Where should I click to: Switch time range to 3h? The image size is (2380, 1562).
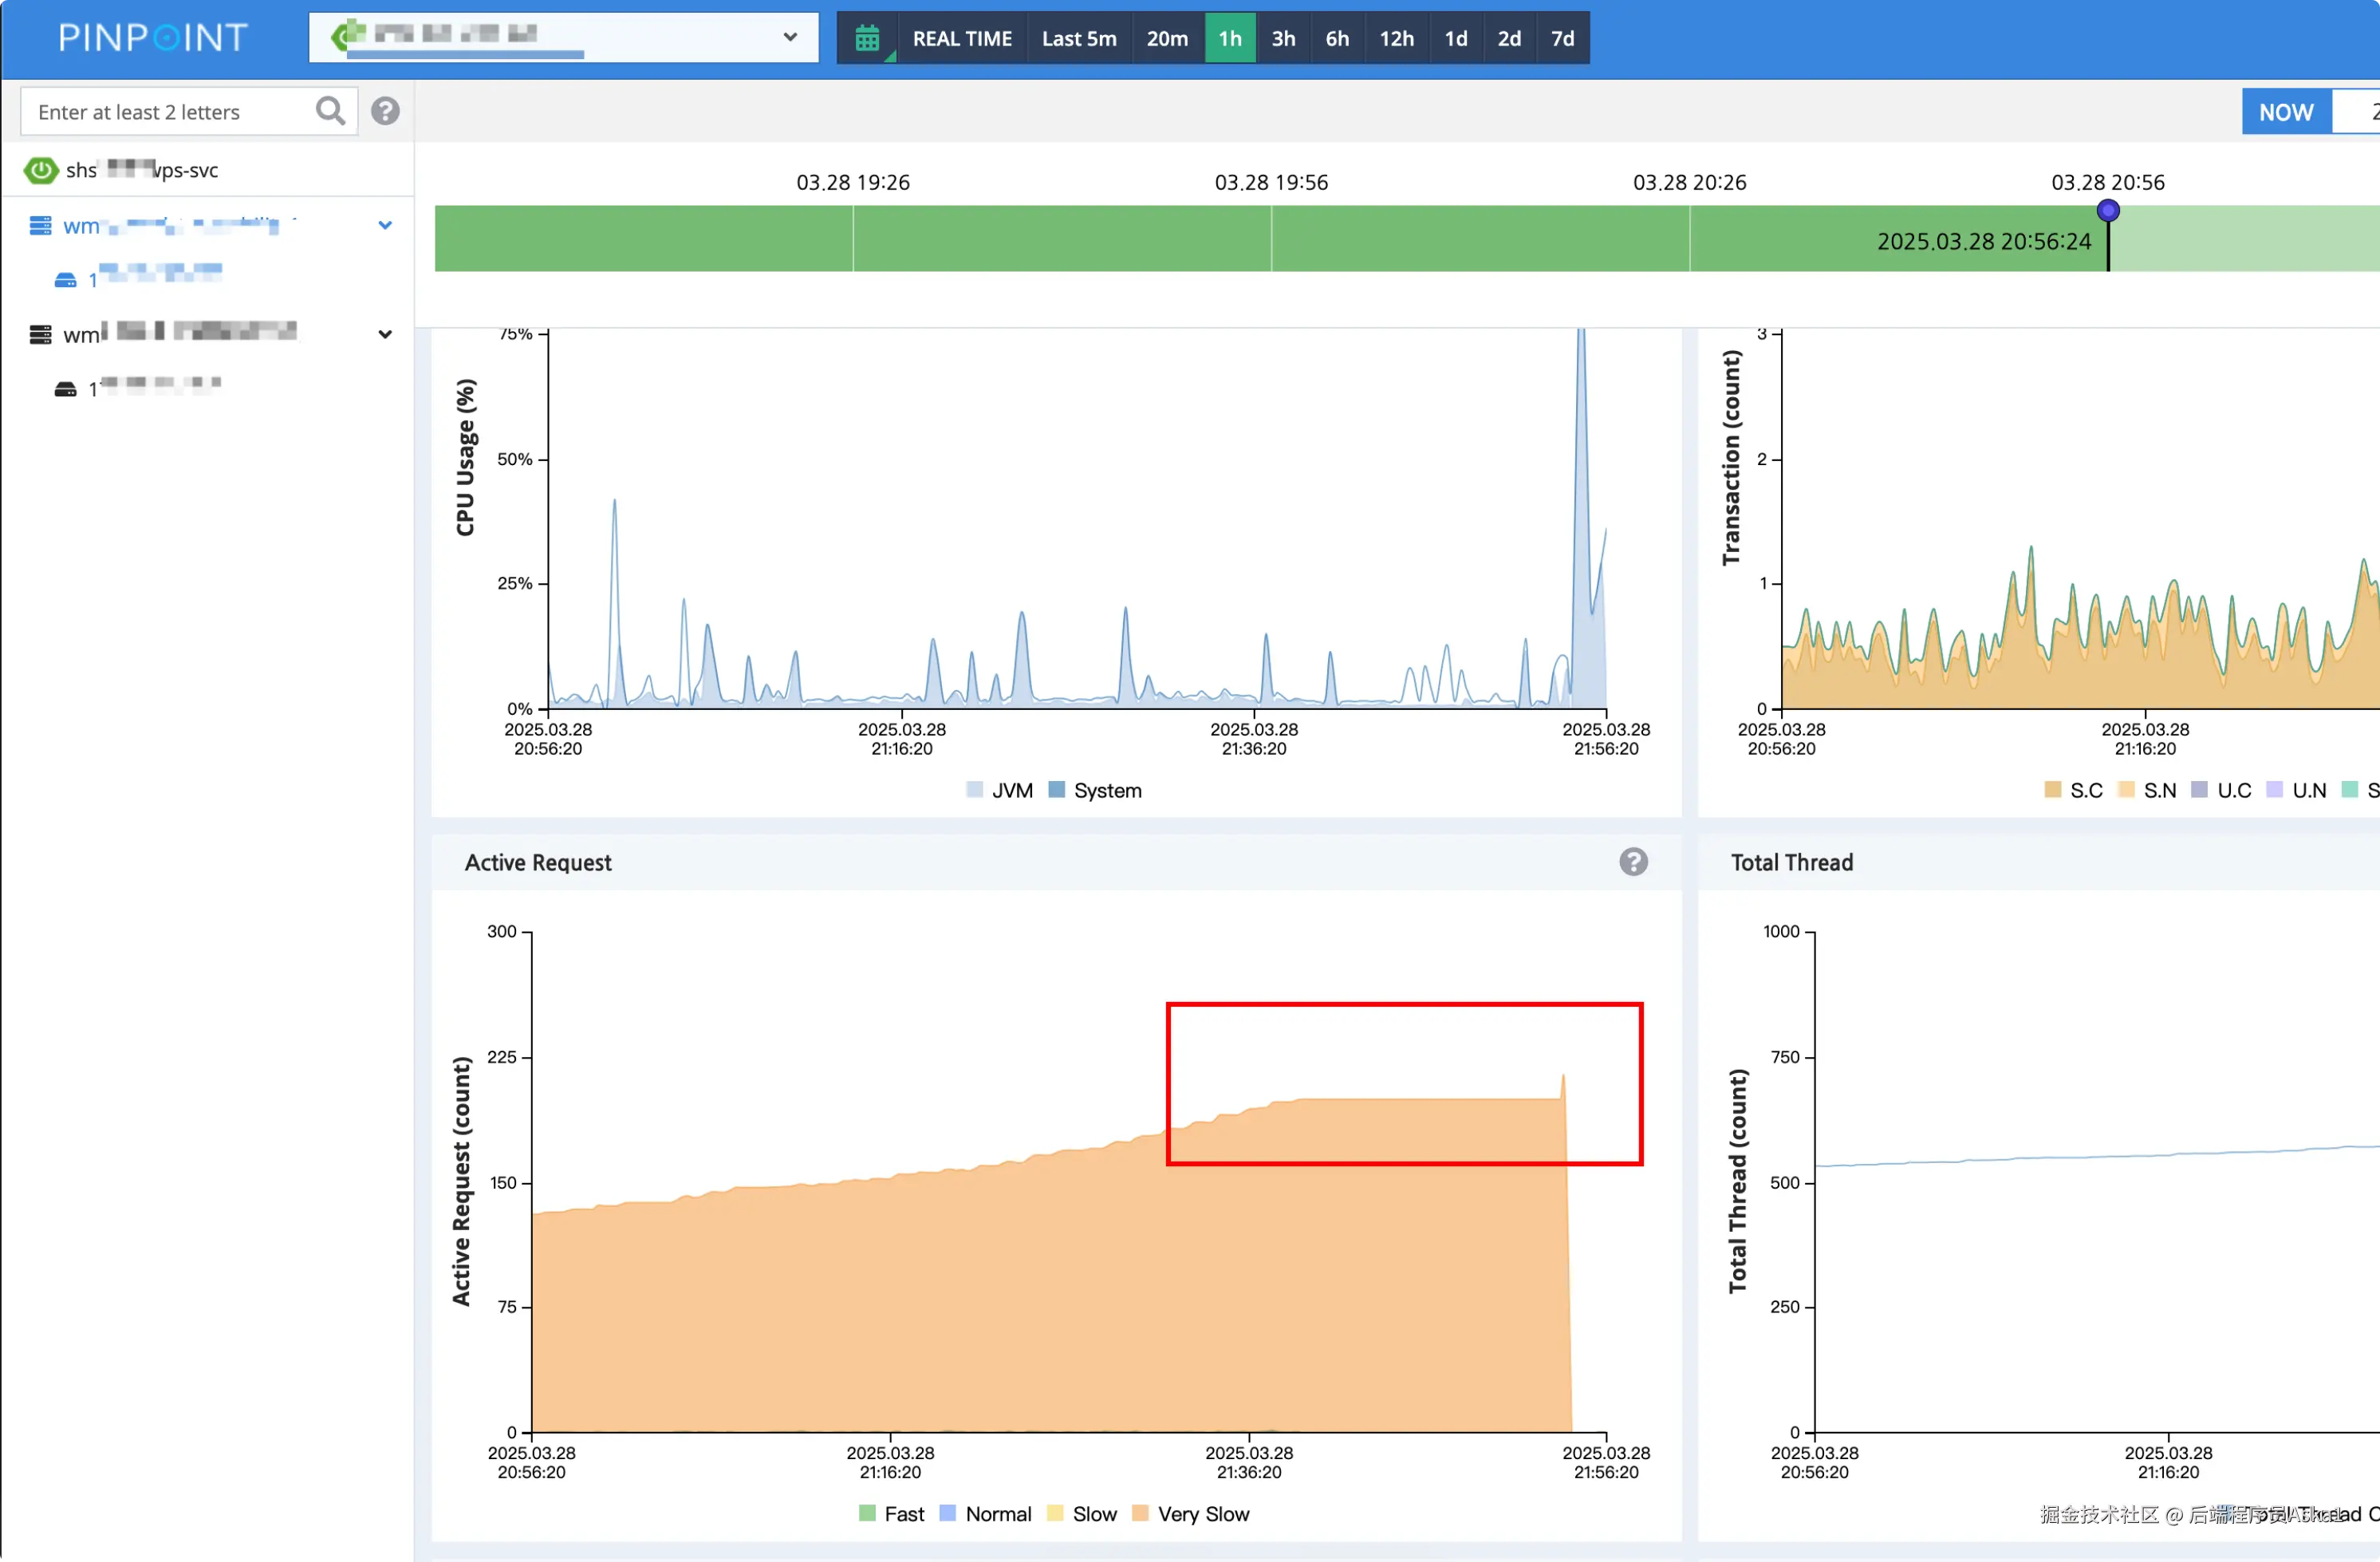point(1283,38)
